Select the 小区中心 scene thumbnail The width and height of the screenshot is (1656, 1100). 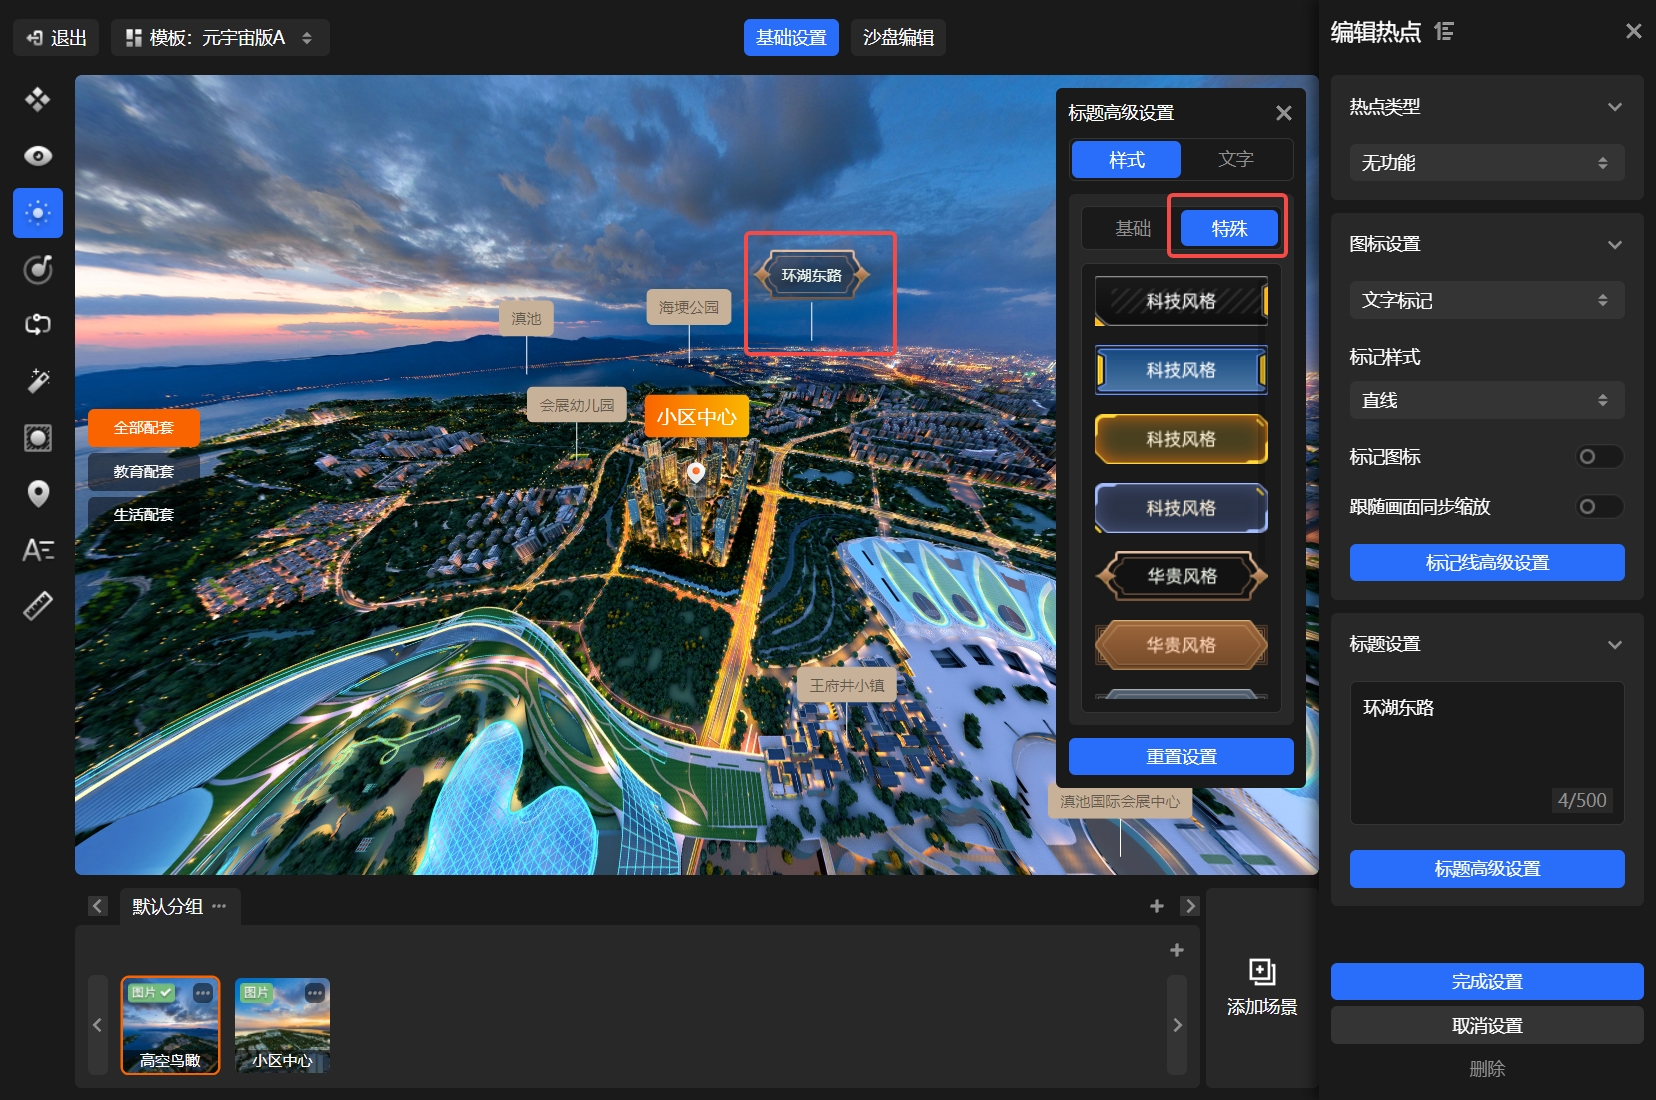point(282,1025)
